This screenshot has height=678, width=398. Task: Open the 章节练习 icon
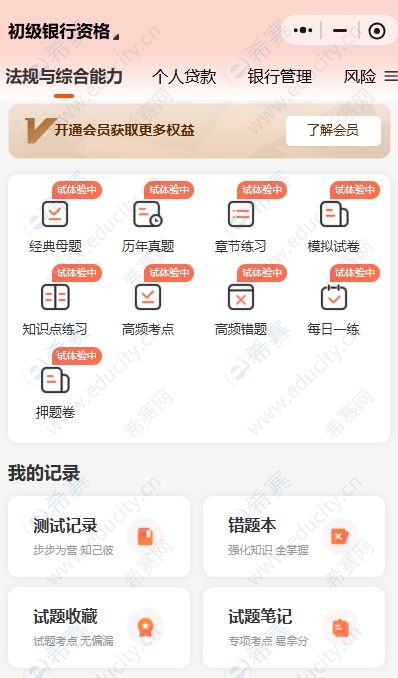click(x=241, y=214)
